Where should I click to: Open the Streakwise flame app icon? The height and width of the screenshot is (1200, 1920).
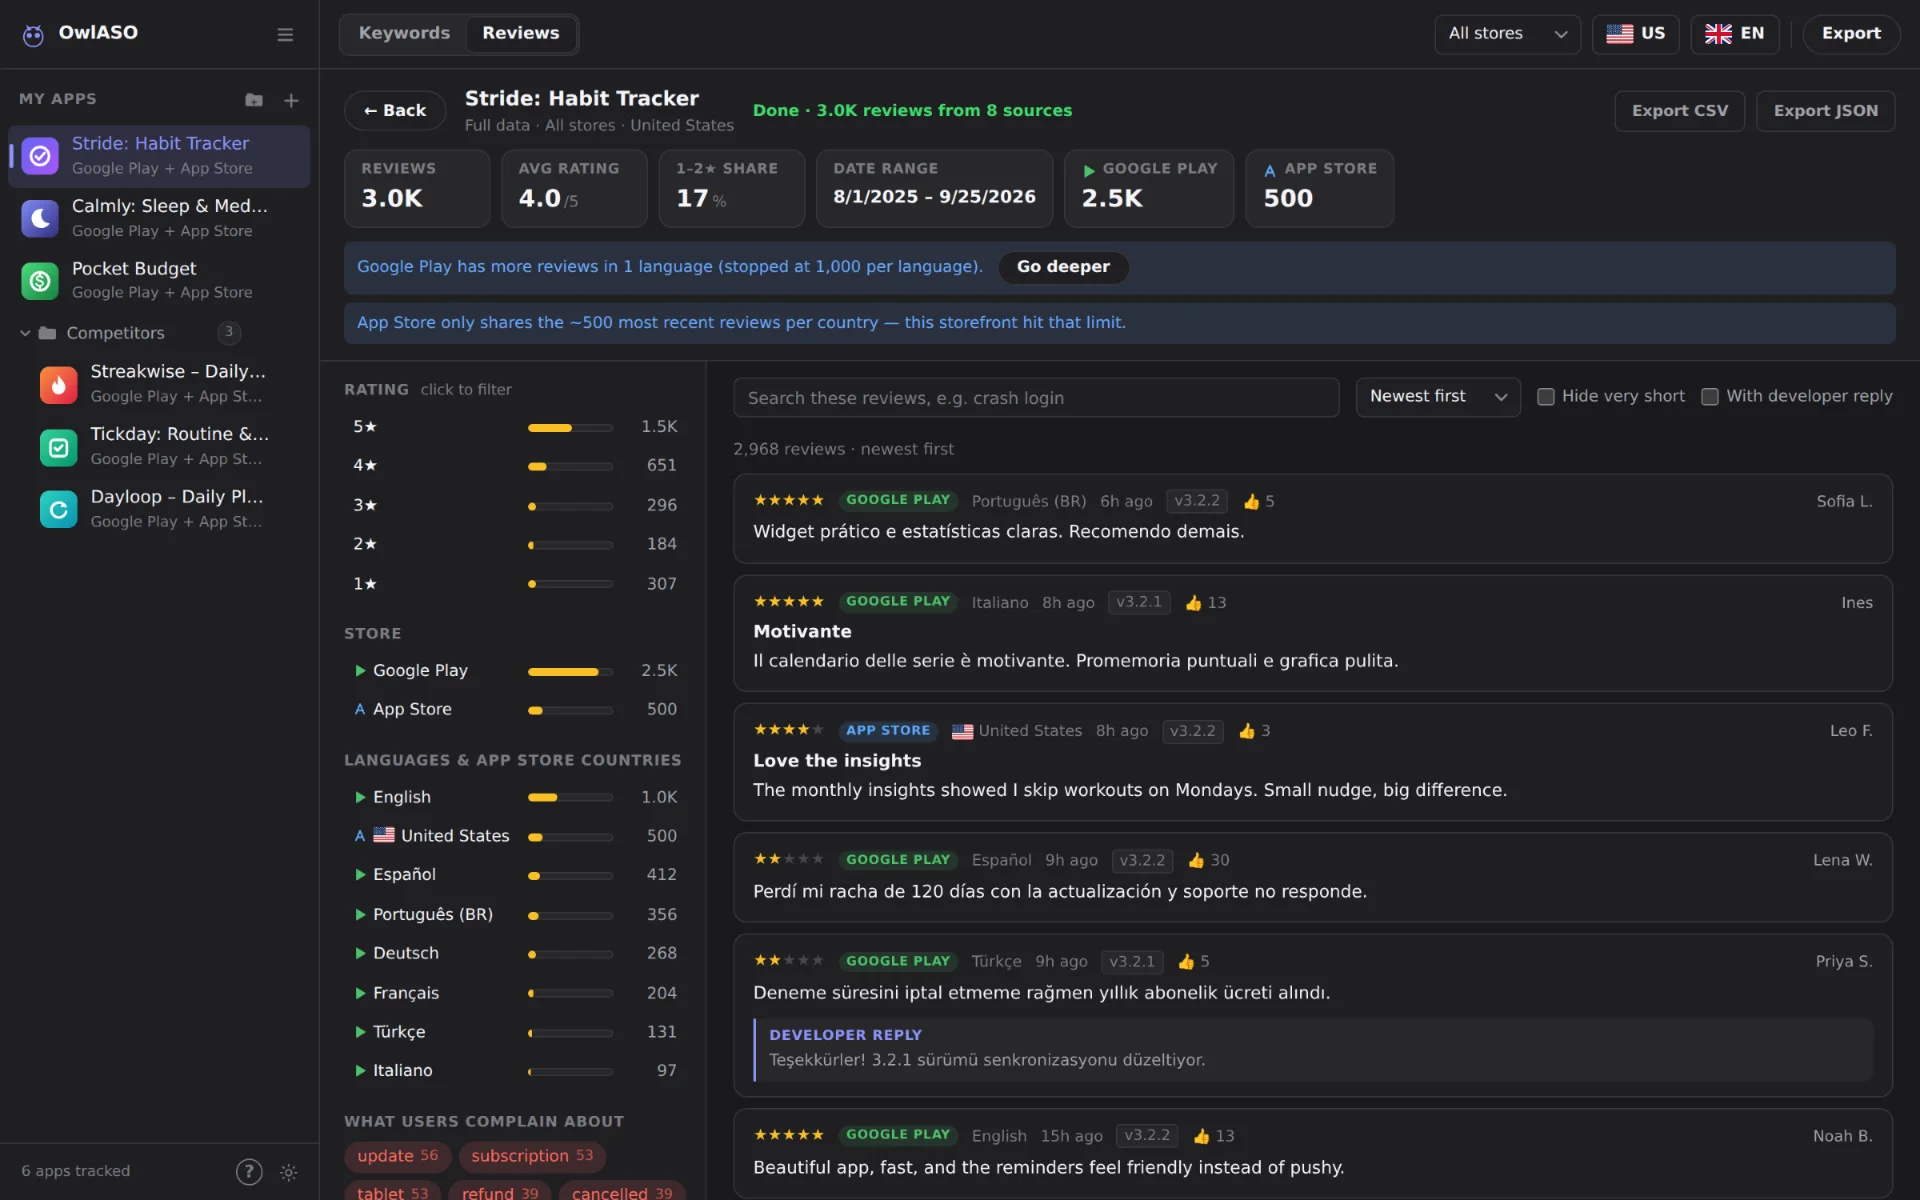[x=58, y=384]
